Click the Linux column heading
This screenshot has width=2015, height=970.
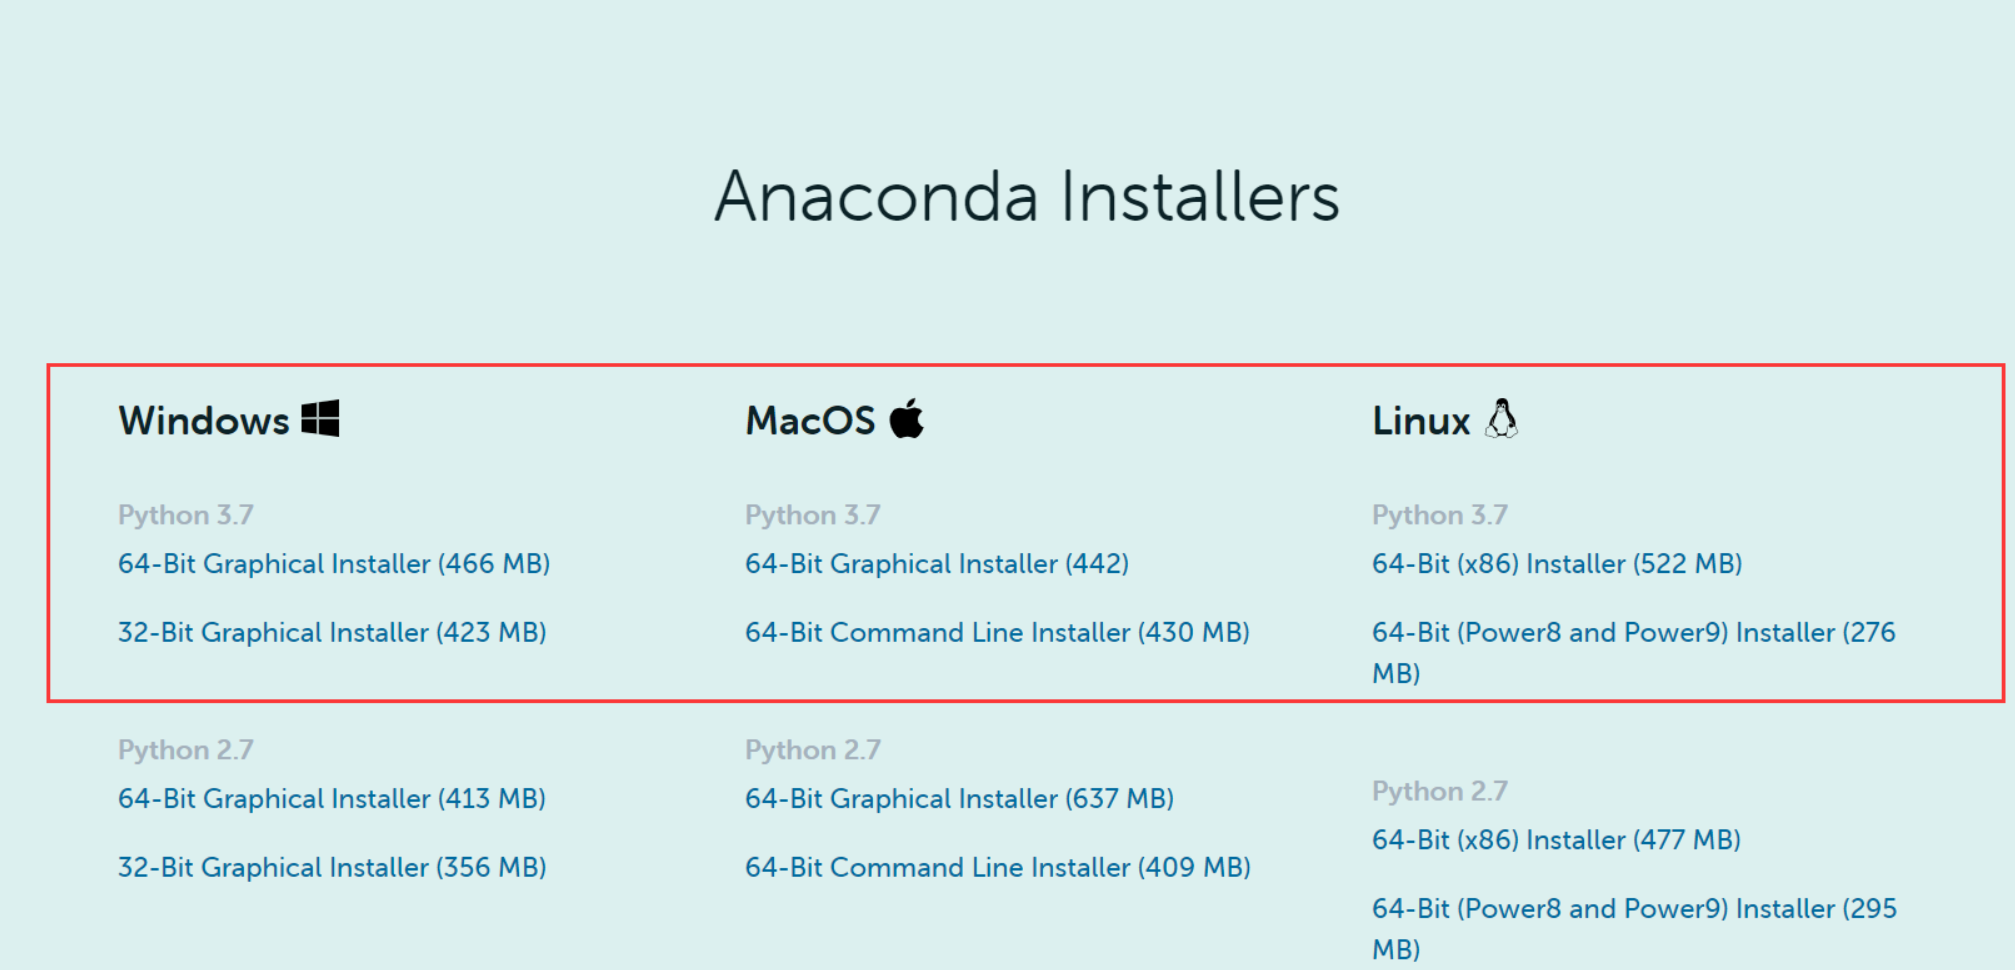pos(1421,421)
